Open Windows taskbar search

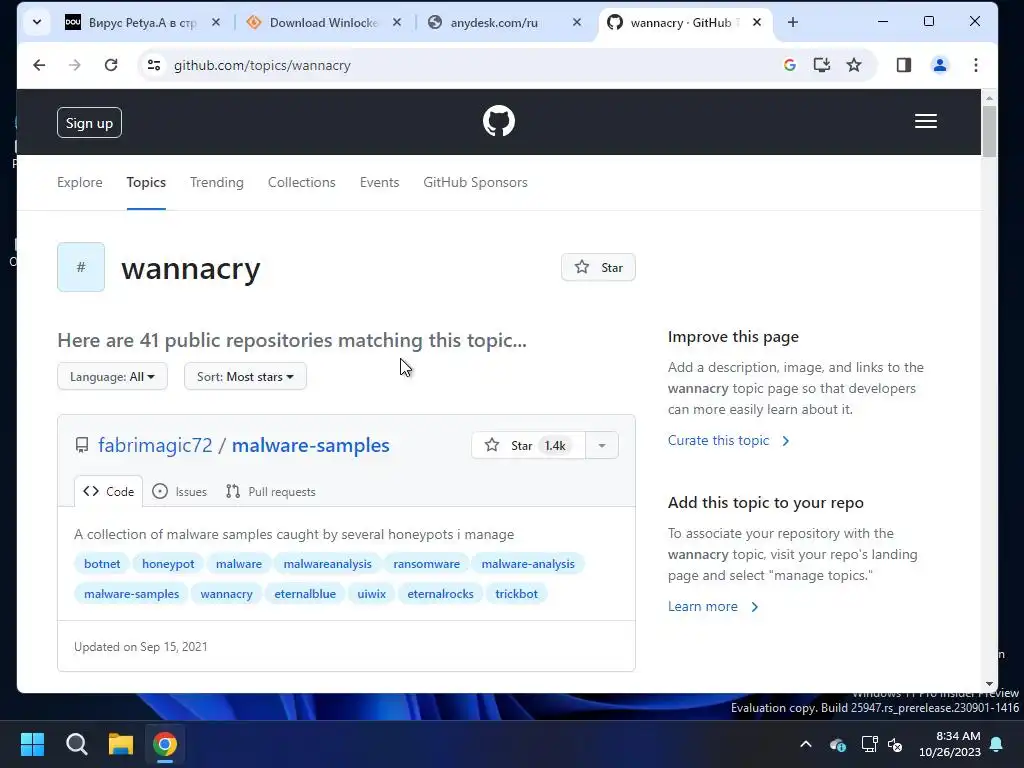pyautogui.click(x=76, y=744)
